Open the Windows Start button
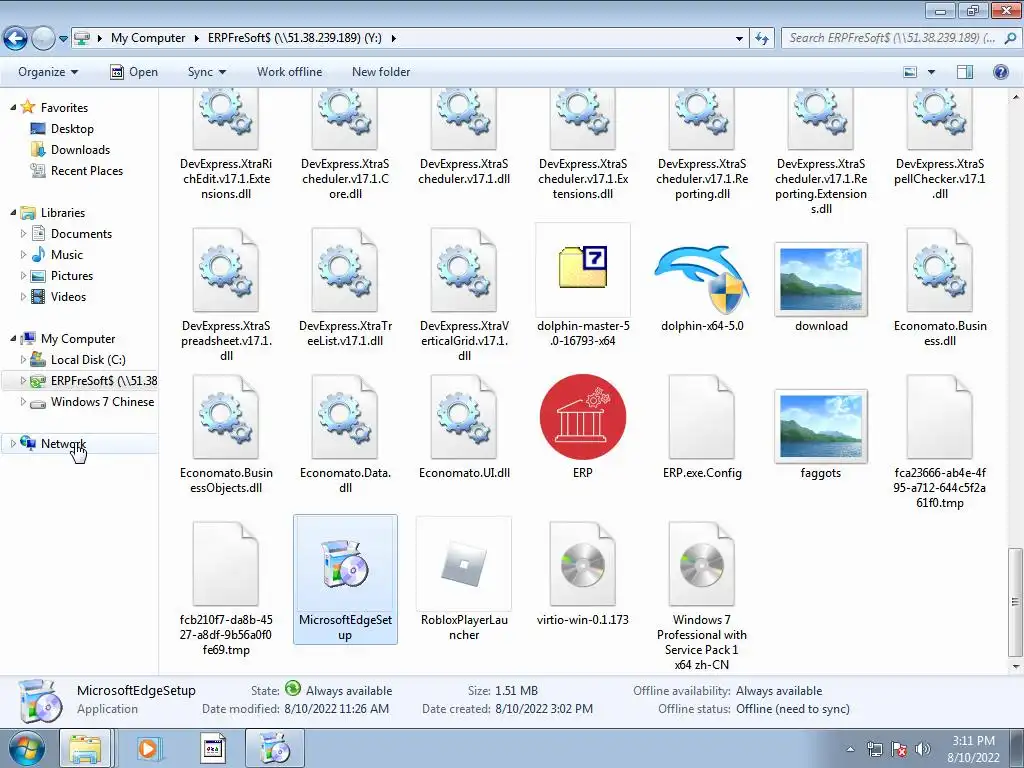This screenshot has width=1024, height=768. (x=25, y=748)
